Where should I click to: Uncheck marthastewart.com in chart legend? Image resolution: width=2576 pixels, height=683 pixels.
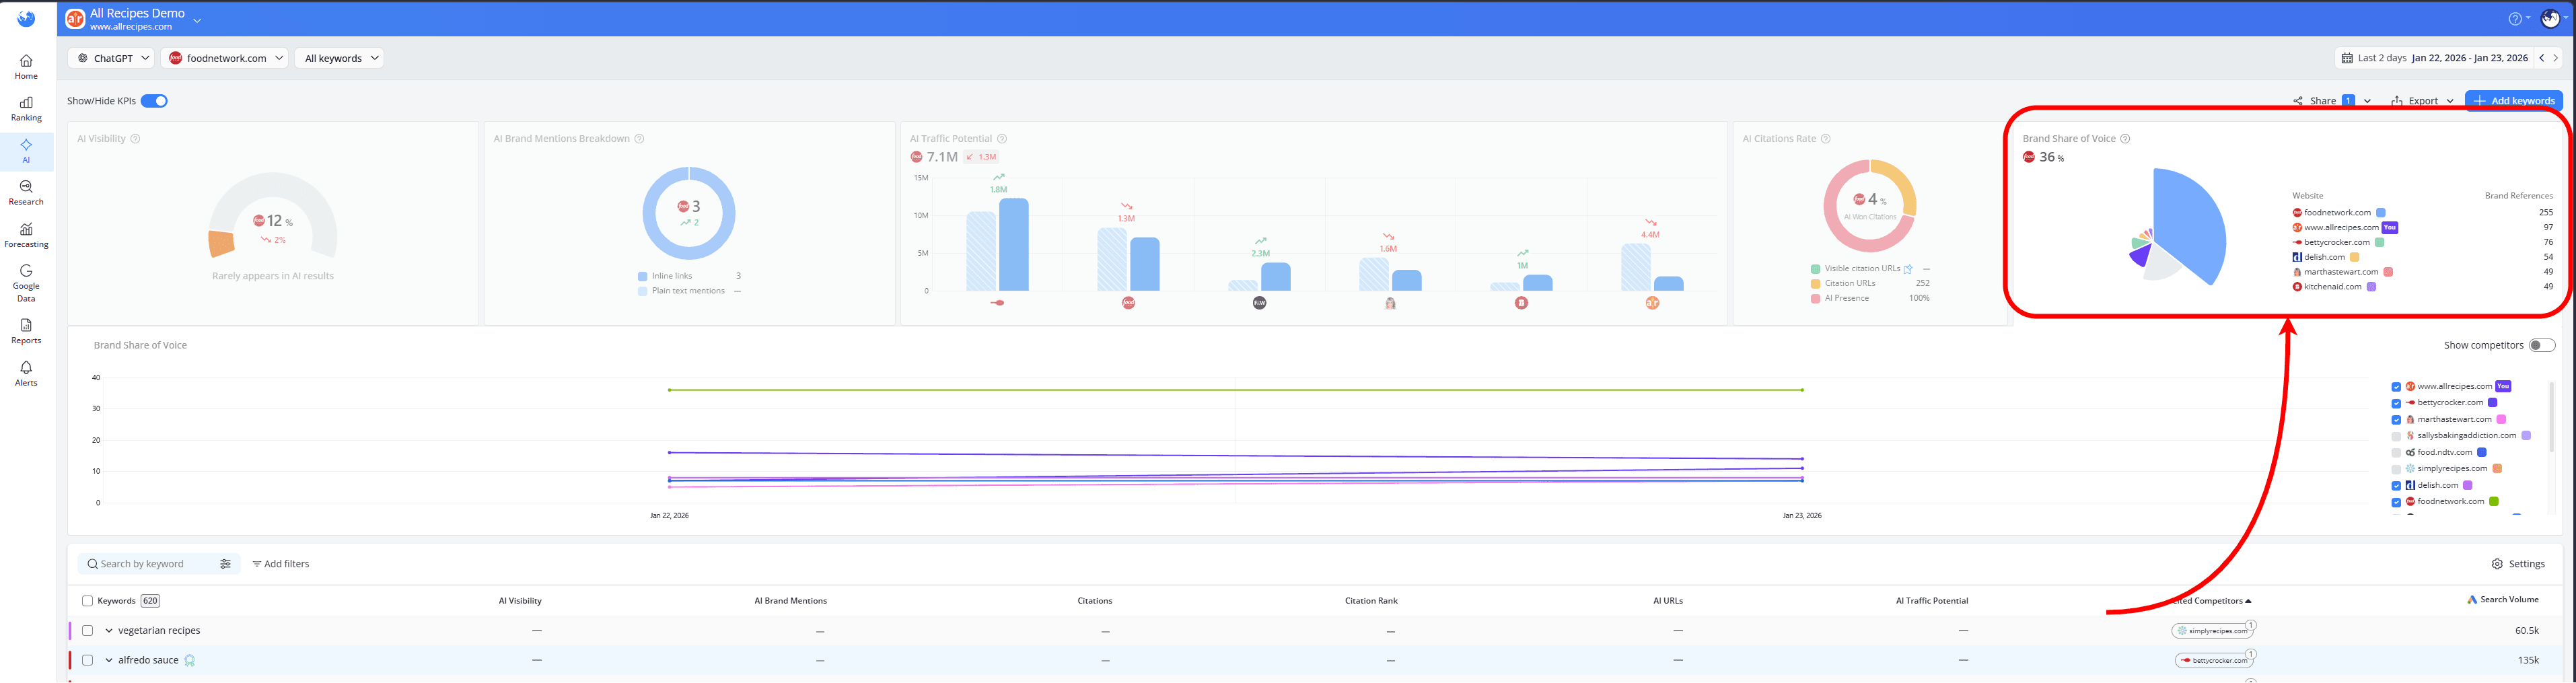pos(2396,420)
